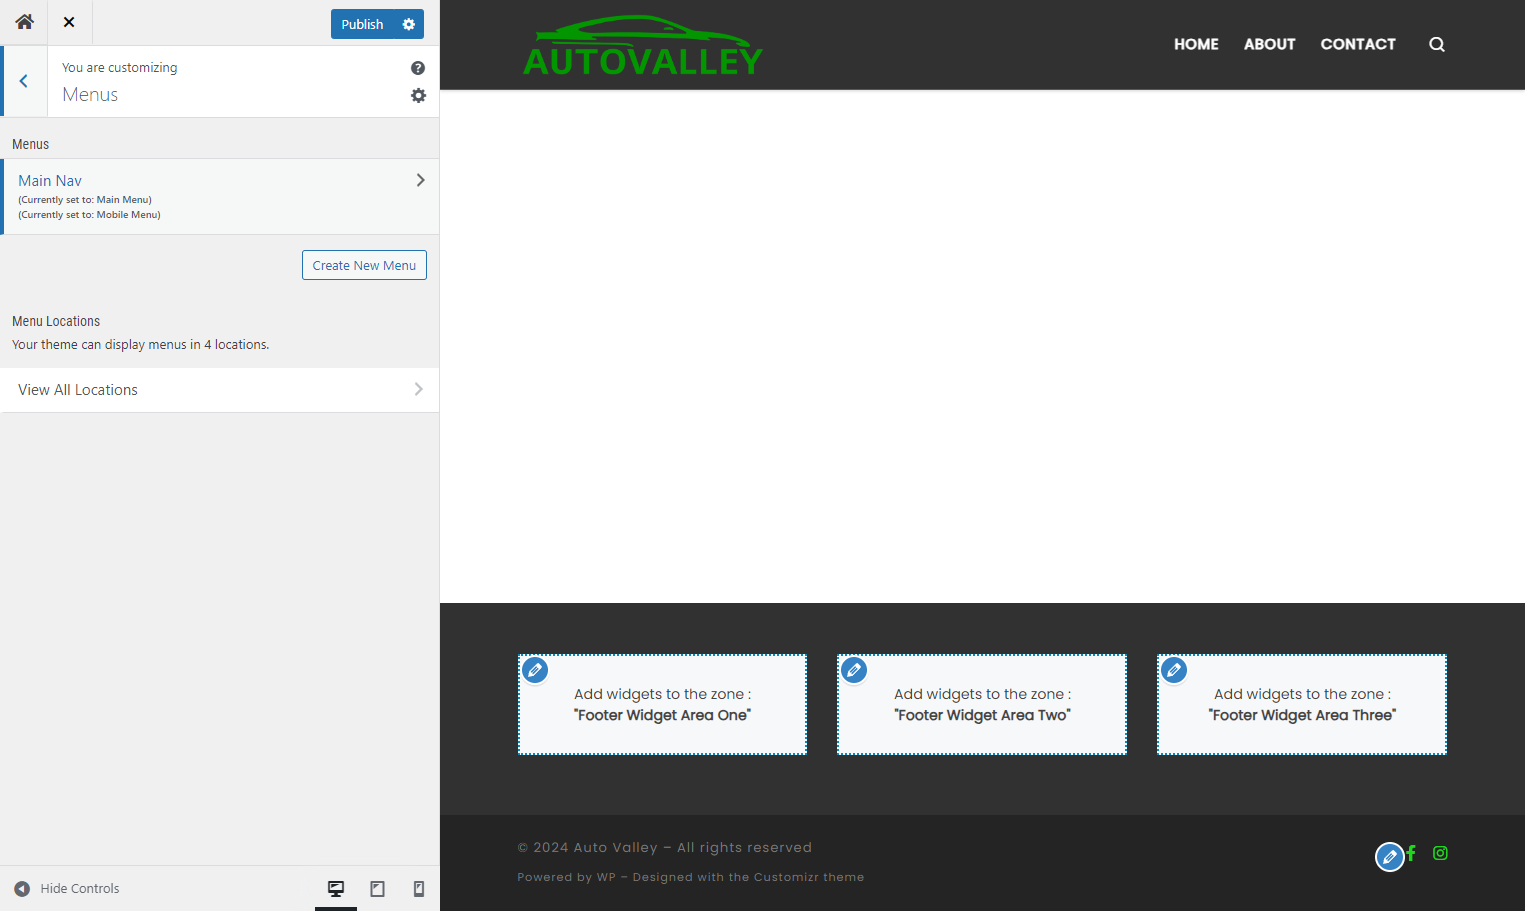Open the Facebook icon in the footer

pos(1411,853)
